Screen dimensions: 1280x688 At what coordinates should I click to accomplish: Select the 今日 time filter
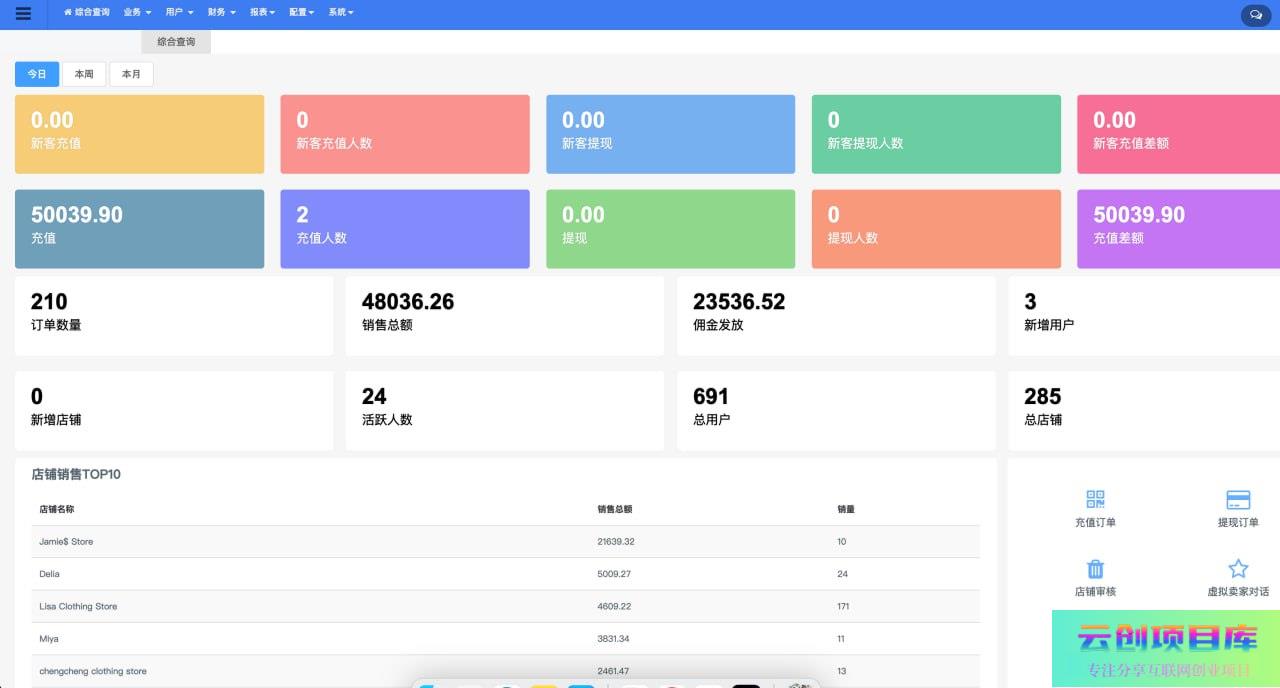pos(37,74)
